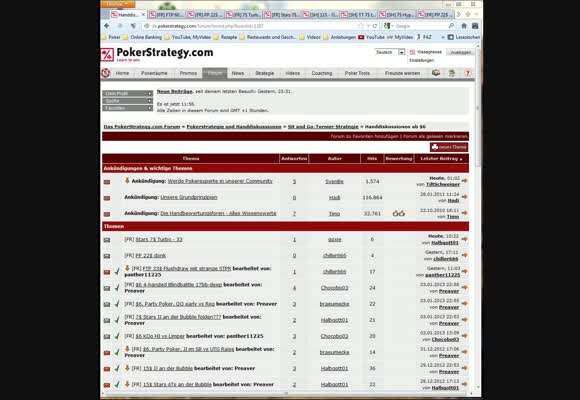Click the PokerStrategy.com logo icon
The image size is (580, 400).
click(x=107, y=55)
